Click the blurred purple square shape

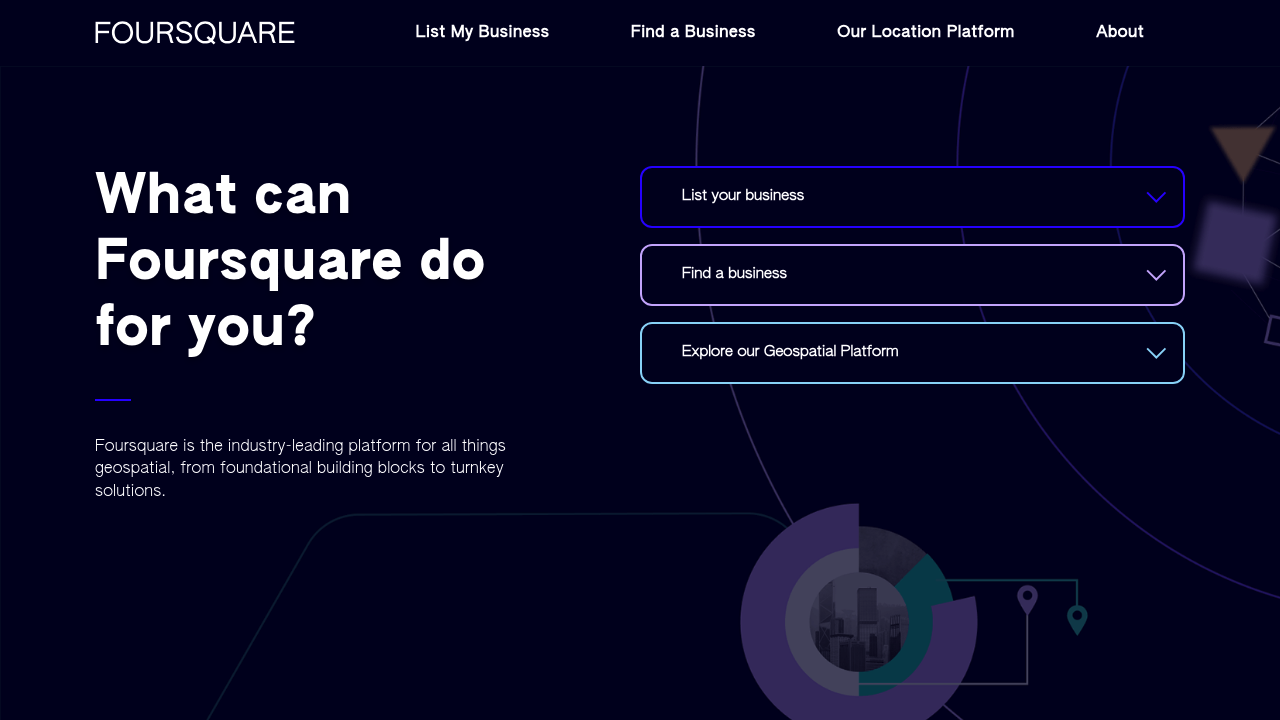point(1234,241)
